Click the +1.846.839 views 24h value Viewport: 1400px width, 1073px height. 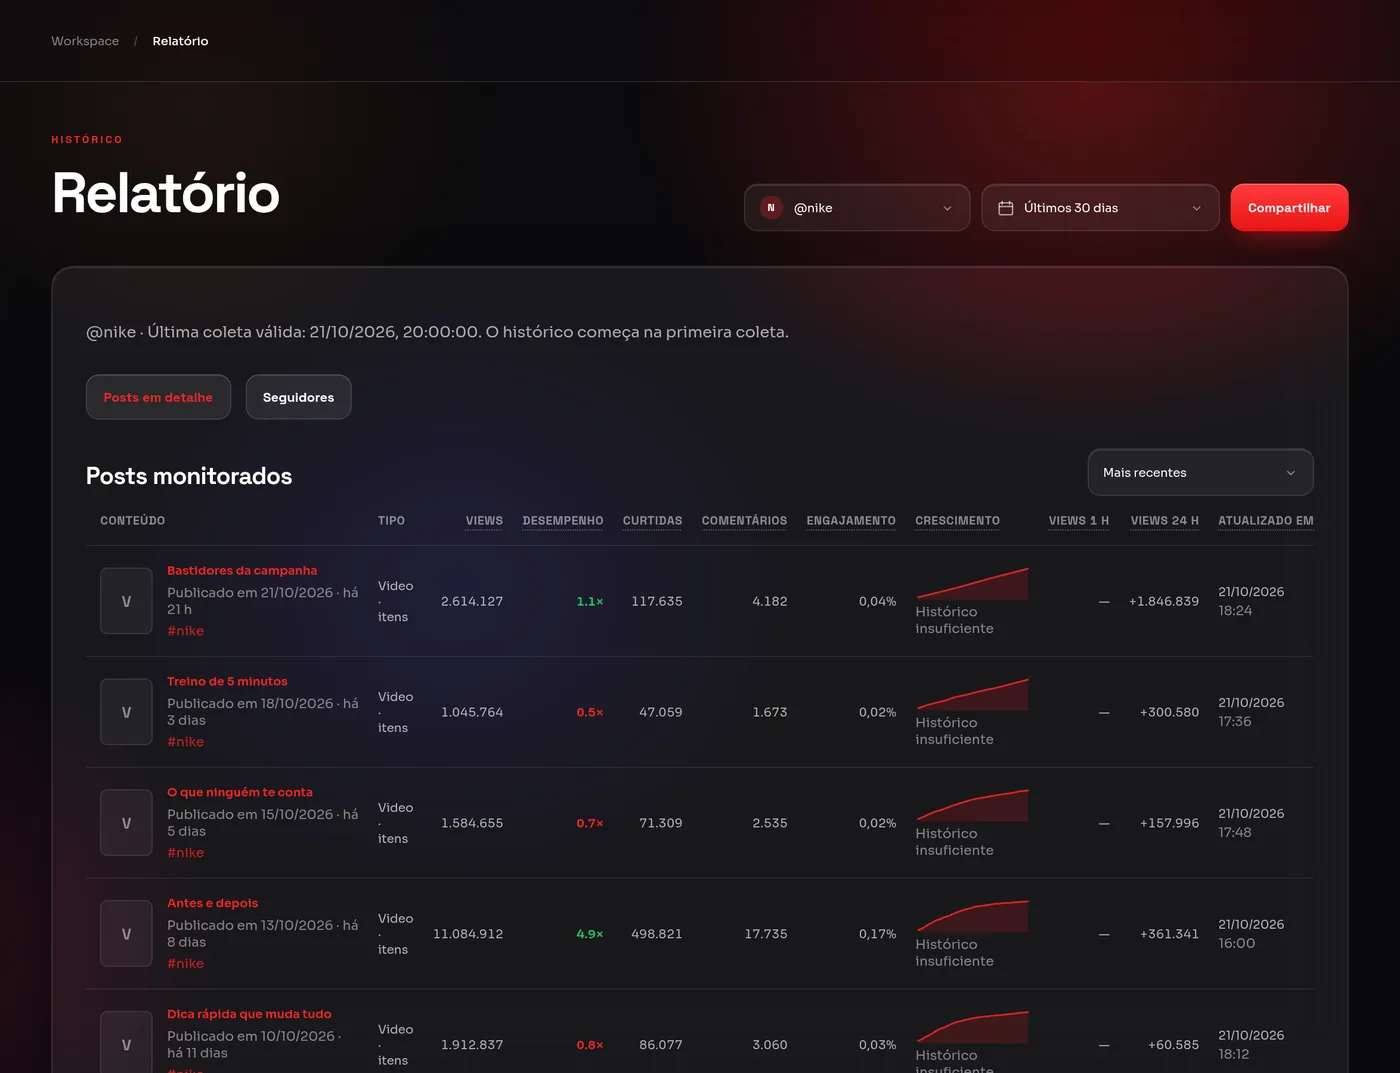point(1164,601)
